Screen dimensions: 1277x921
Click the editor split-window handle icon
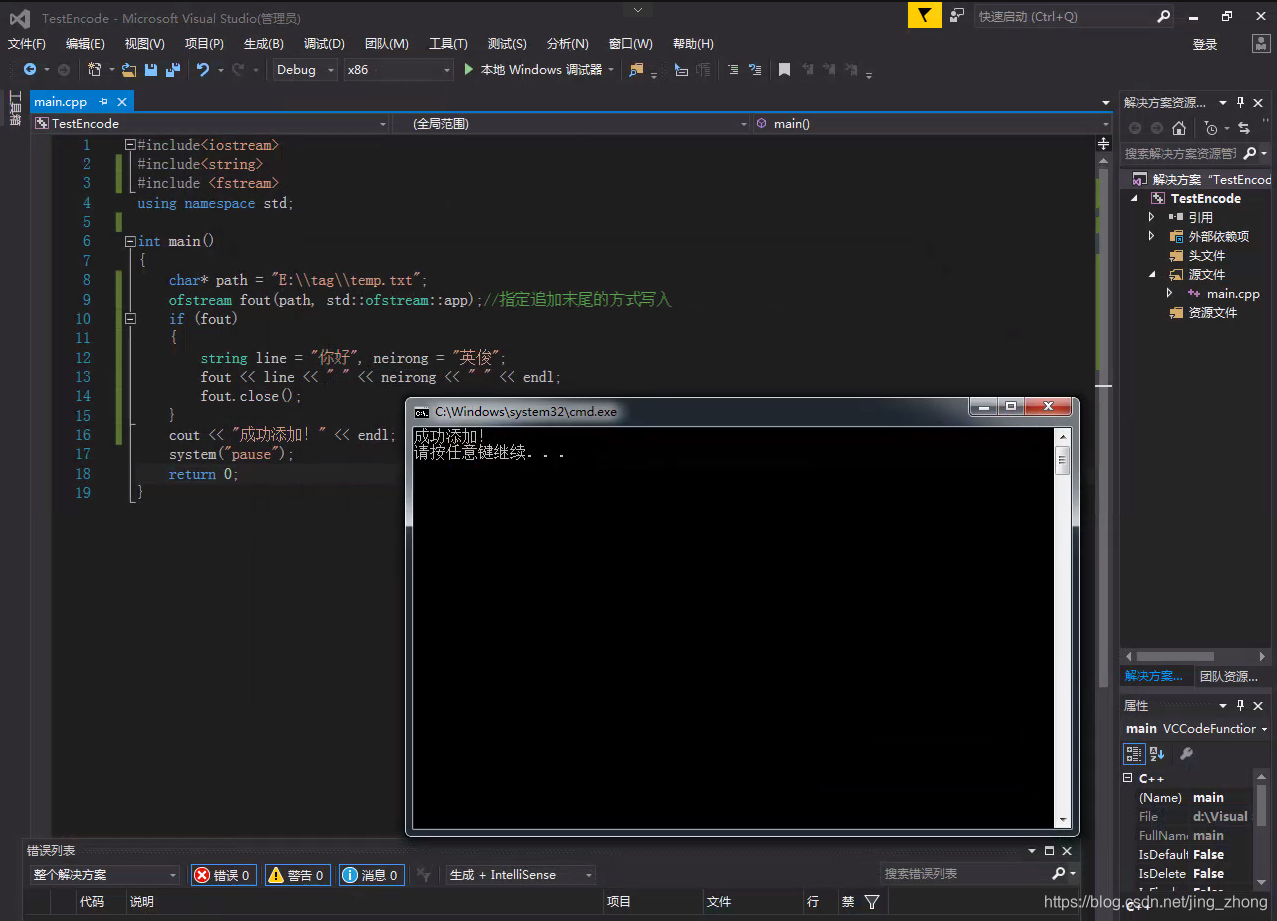tap(1104, 145)
